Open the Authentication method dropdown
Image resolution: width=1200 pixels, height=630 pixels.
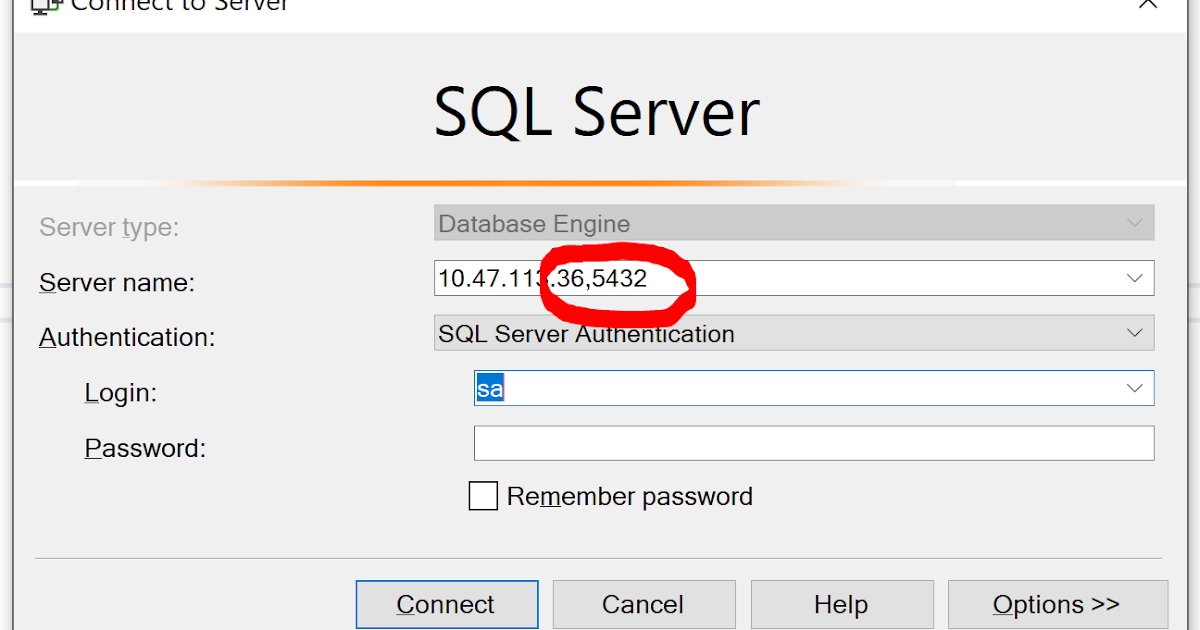click(1135, 333)
